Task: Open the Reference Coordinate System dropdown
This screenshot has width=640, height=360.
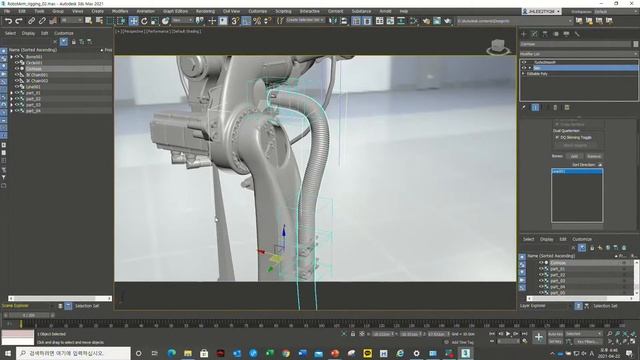Action: coord(182,20)
